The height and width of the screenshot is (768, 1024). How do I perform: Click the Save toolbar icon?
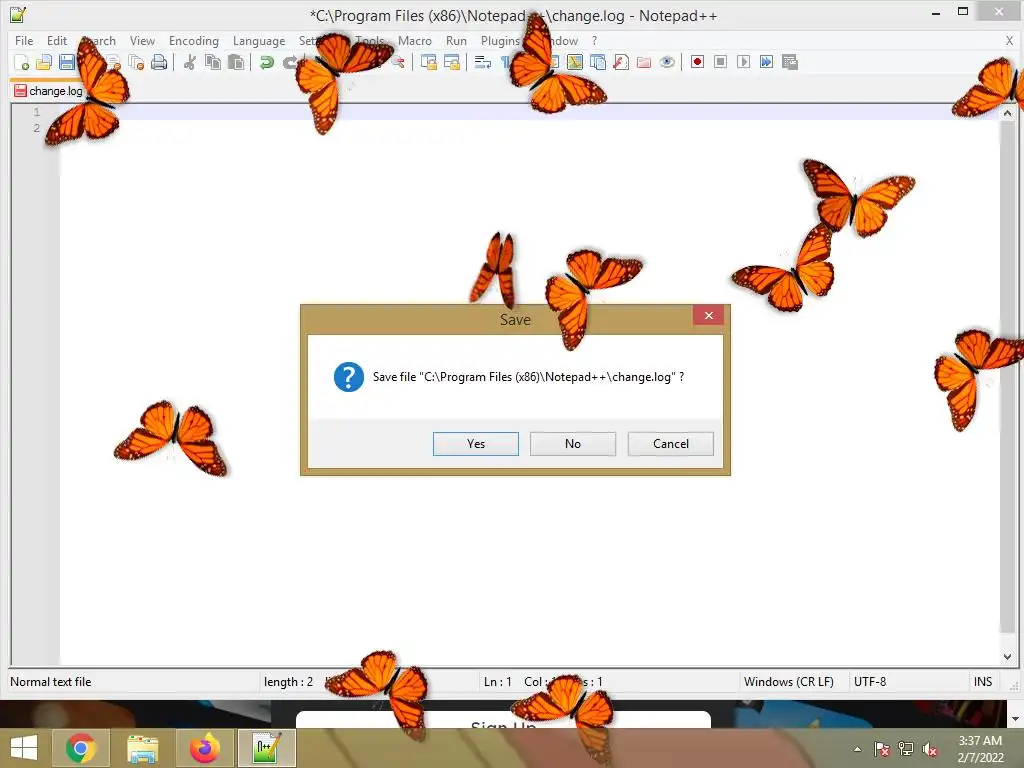coord(67,62)
